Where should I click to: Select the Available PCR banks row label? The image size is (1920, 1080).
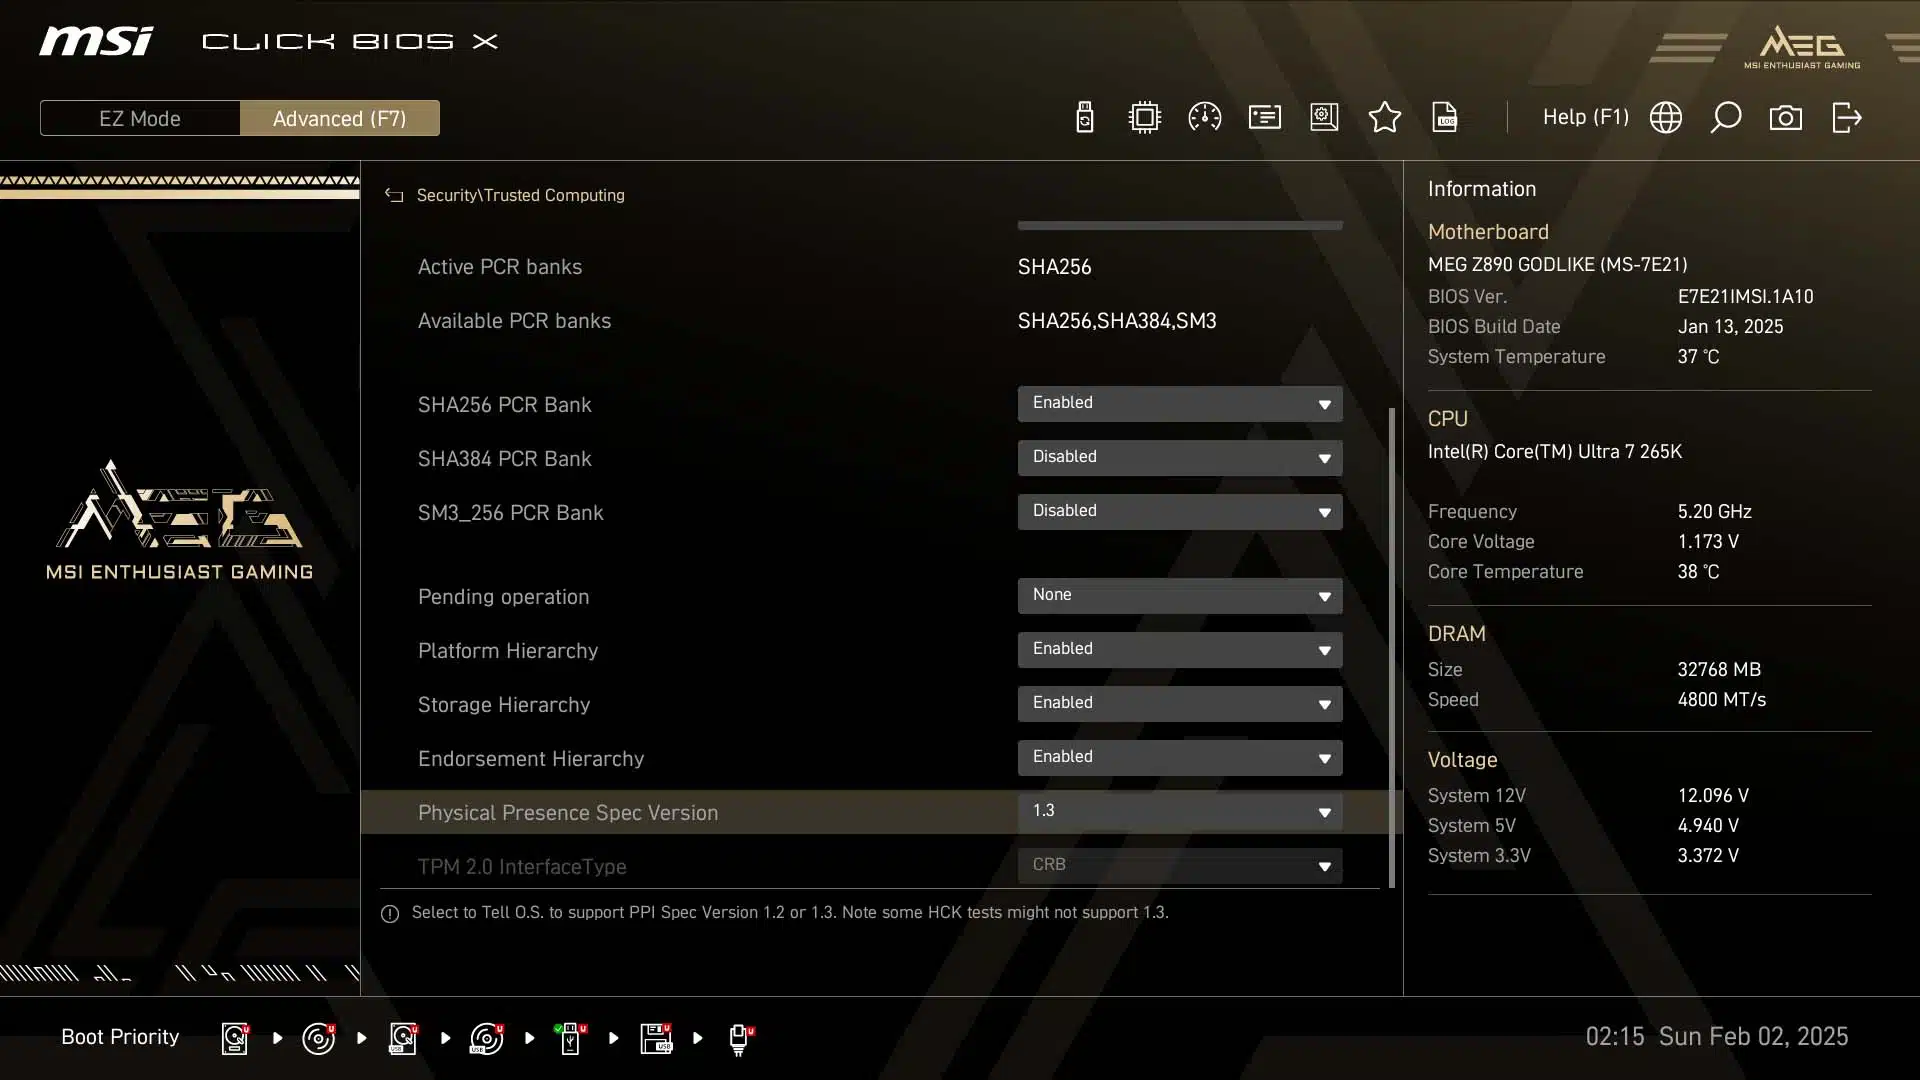click(514, 321)
